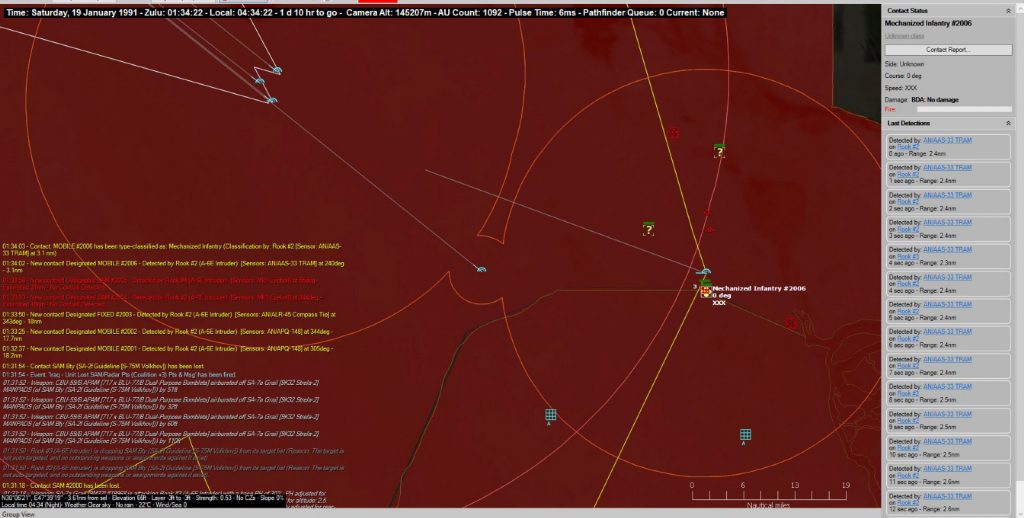This screenshot has height=518, width=1024.
Task: Open Rook #2 link in the 1 sec ago detection
Action: pyautogui.click(x=908, y=174)
